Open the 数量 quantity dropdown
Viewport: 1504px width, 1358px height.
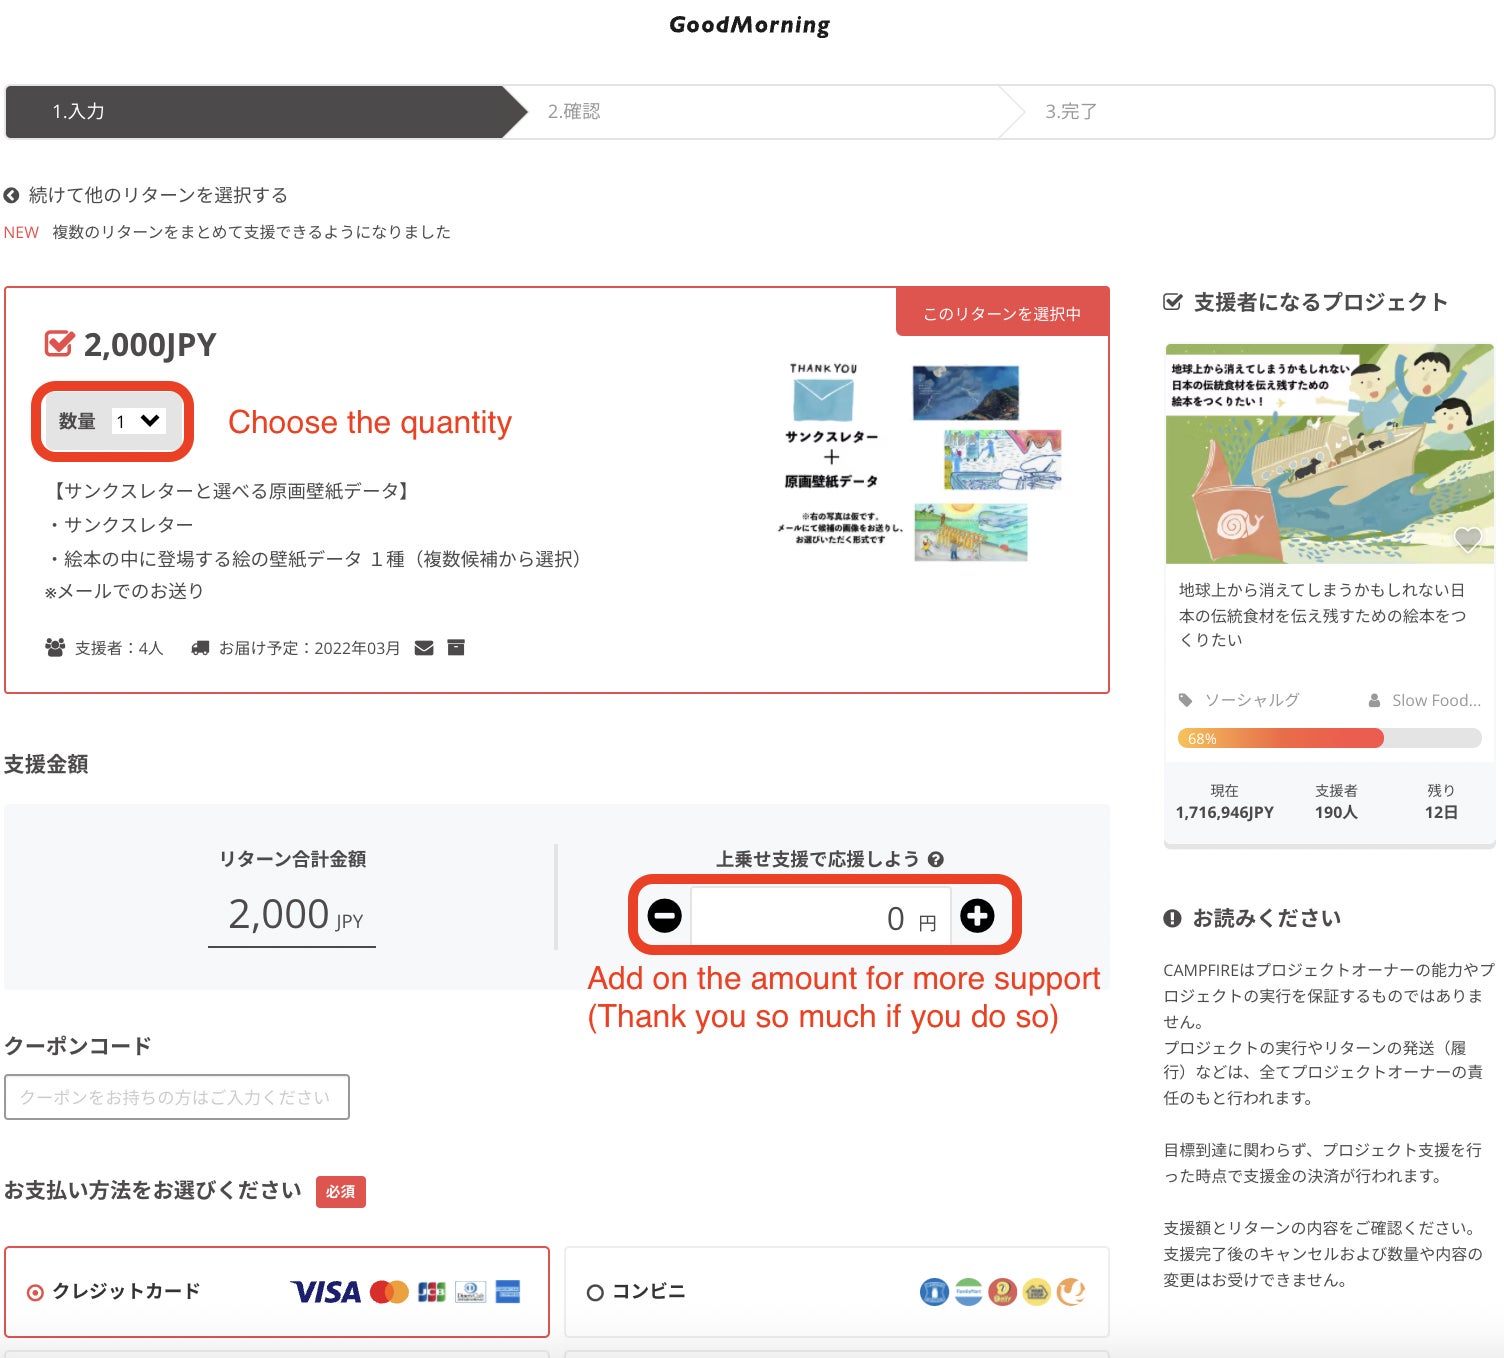[137, 421]
